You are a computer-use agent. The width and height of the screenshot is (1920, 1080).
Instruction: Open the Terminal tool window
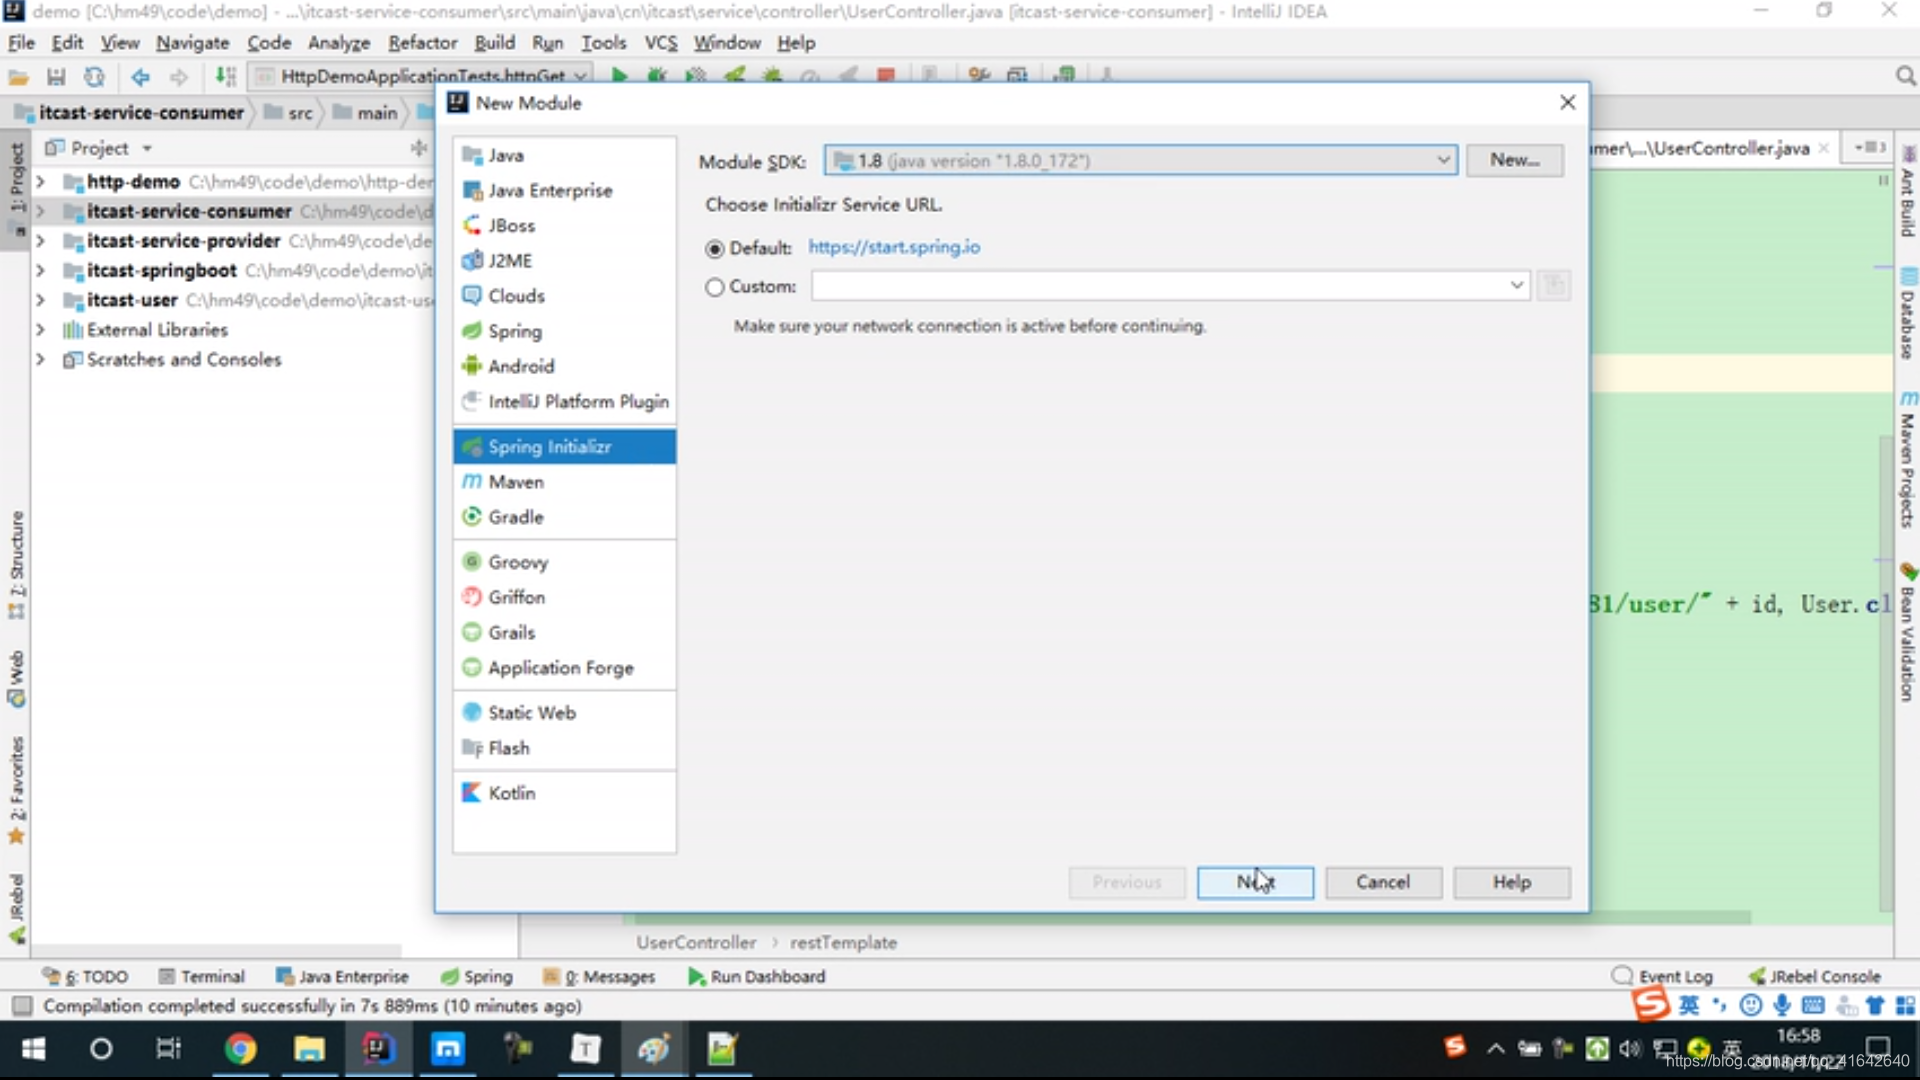coord(201,976)
